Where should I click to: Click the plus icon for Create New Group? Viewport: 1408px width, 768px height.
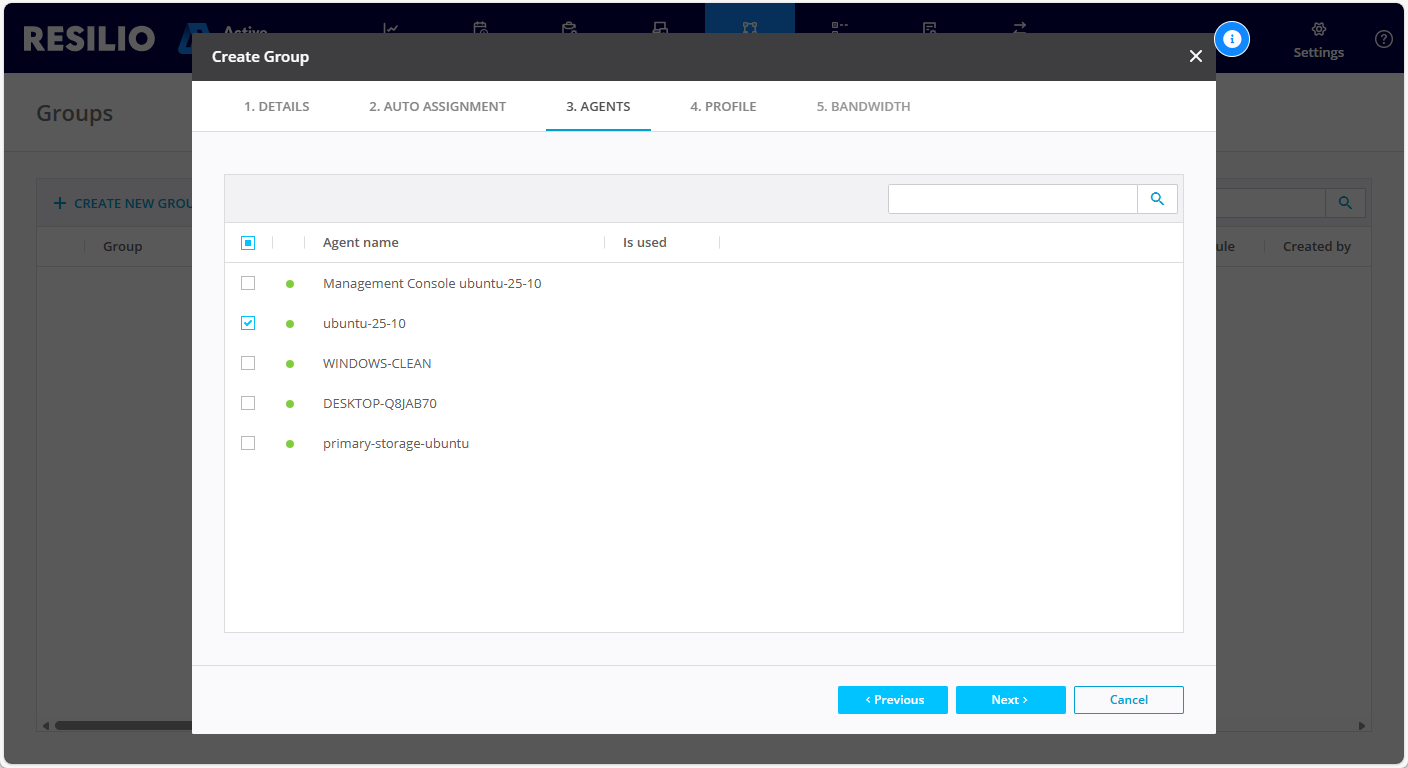(x=60, y=203)
